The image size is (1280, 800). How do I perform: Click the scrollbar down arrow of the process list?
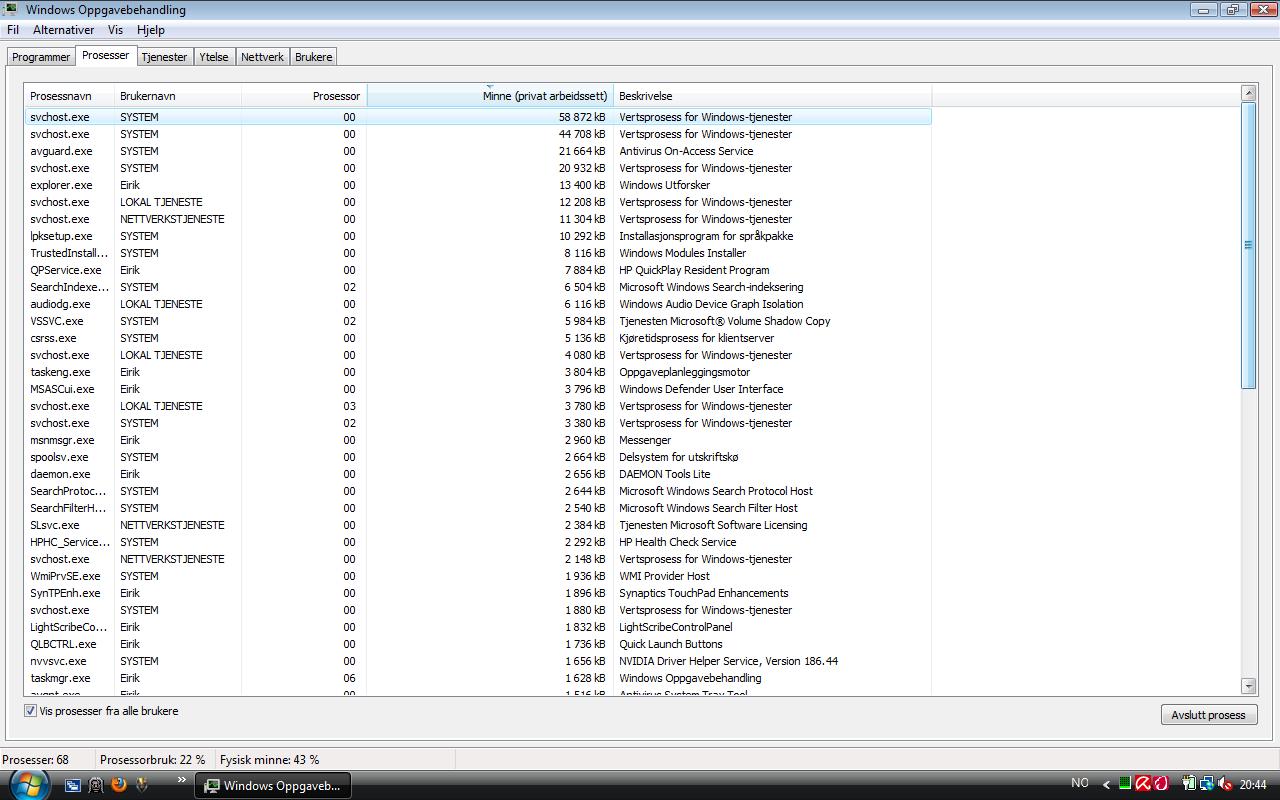coord(1248,686)
